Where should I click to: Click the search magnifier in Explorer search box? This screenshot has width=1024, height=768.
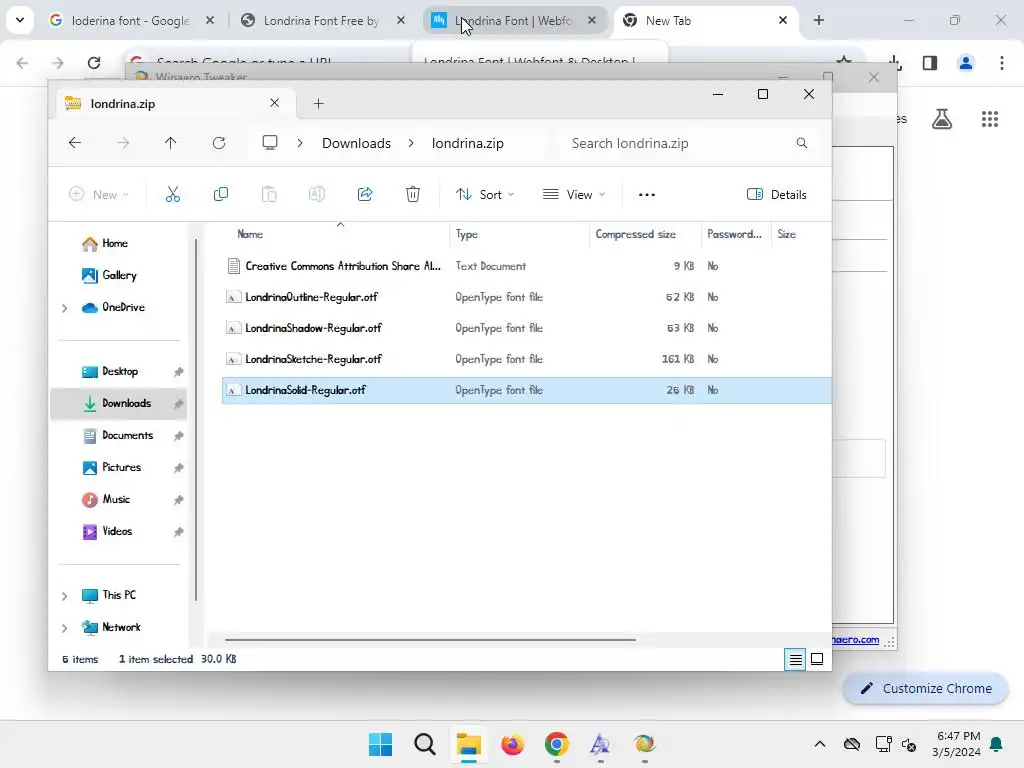pos(801,143)
